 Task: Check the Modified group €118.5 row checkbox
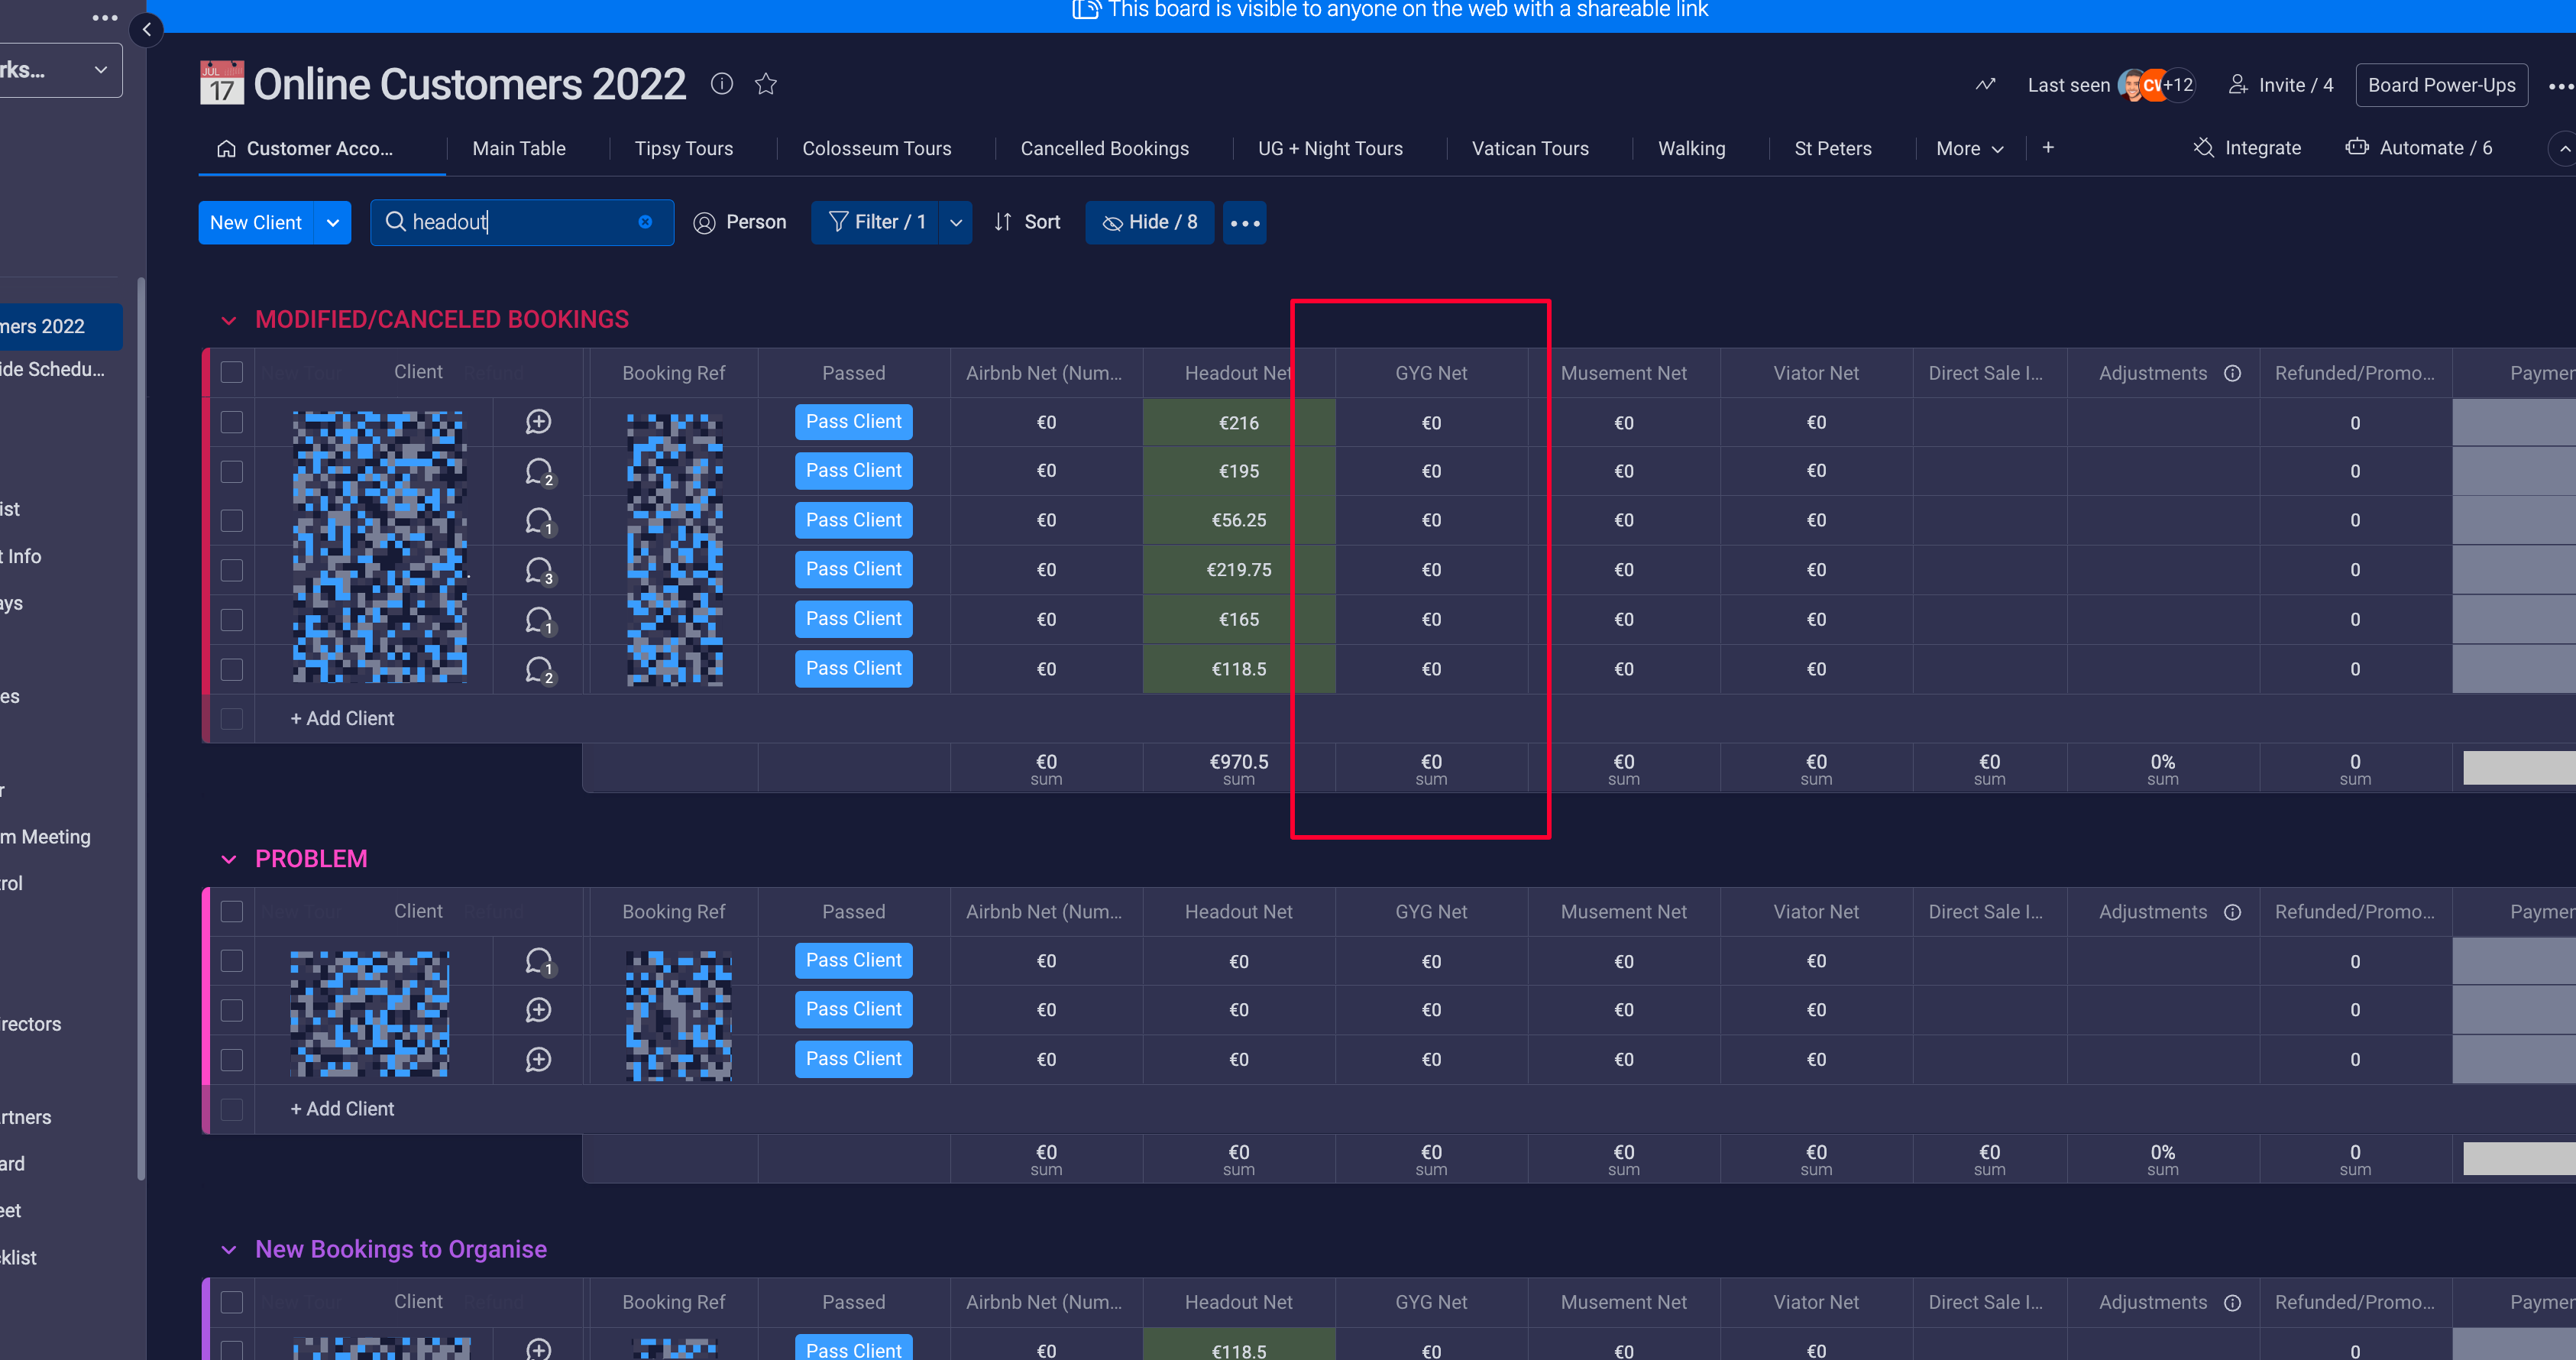[232, 669]
